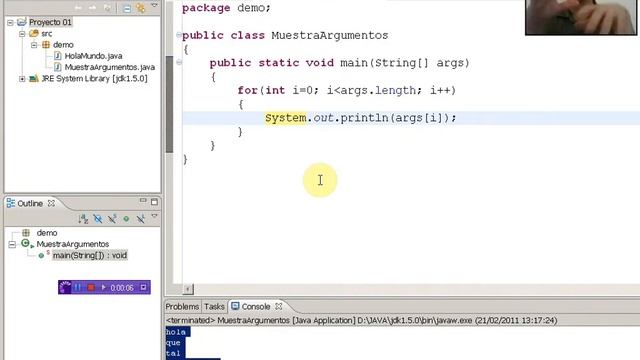The image size is (640, 360).
Task: Select demo package in Outline
Action: [x=47, y=233]
